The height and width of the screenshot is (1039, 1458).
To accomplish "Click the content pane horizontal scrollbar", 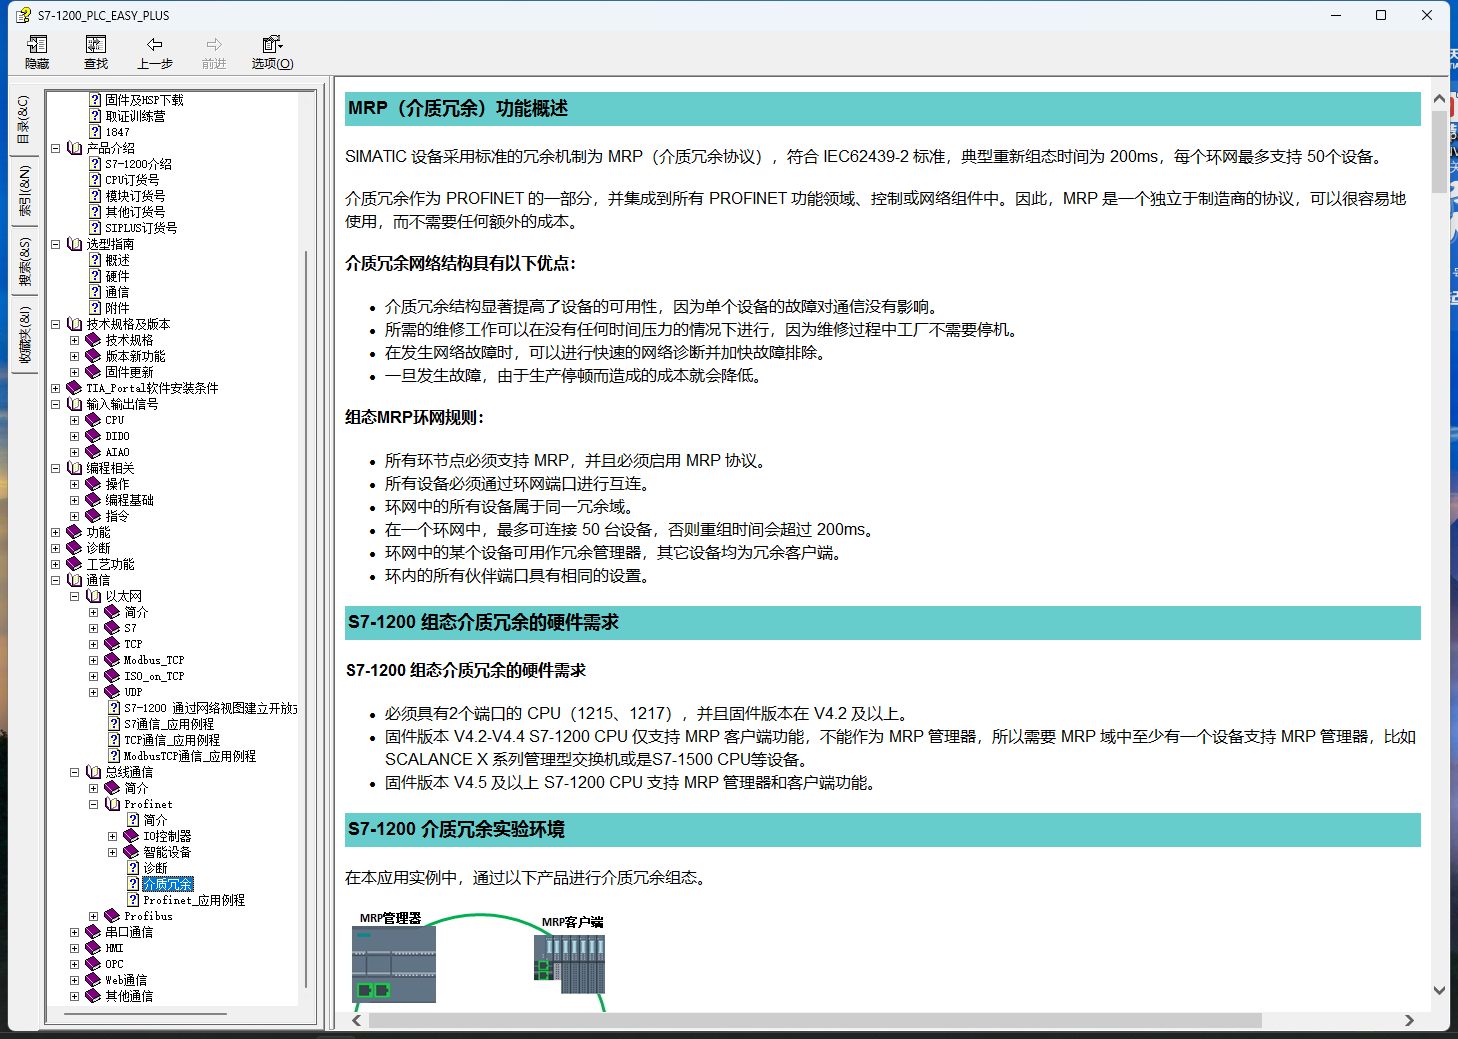I will coord(815,1020).
